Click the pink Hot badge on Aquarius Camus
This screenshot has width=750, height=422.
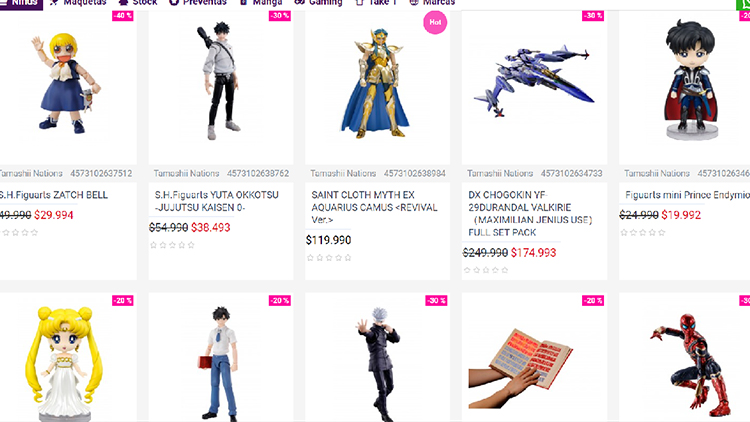point(435,22)
